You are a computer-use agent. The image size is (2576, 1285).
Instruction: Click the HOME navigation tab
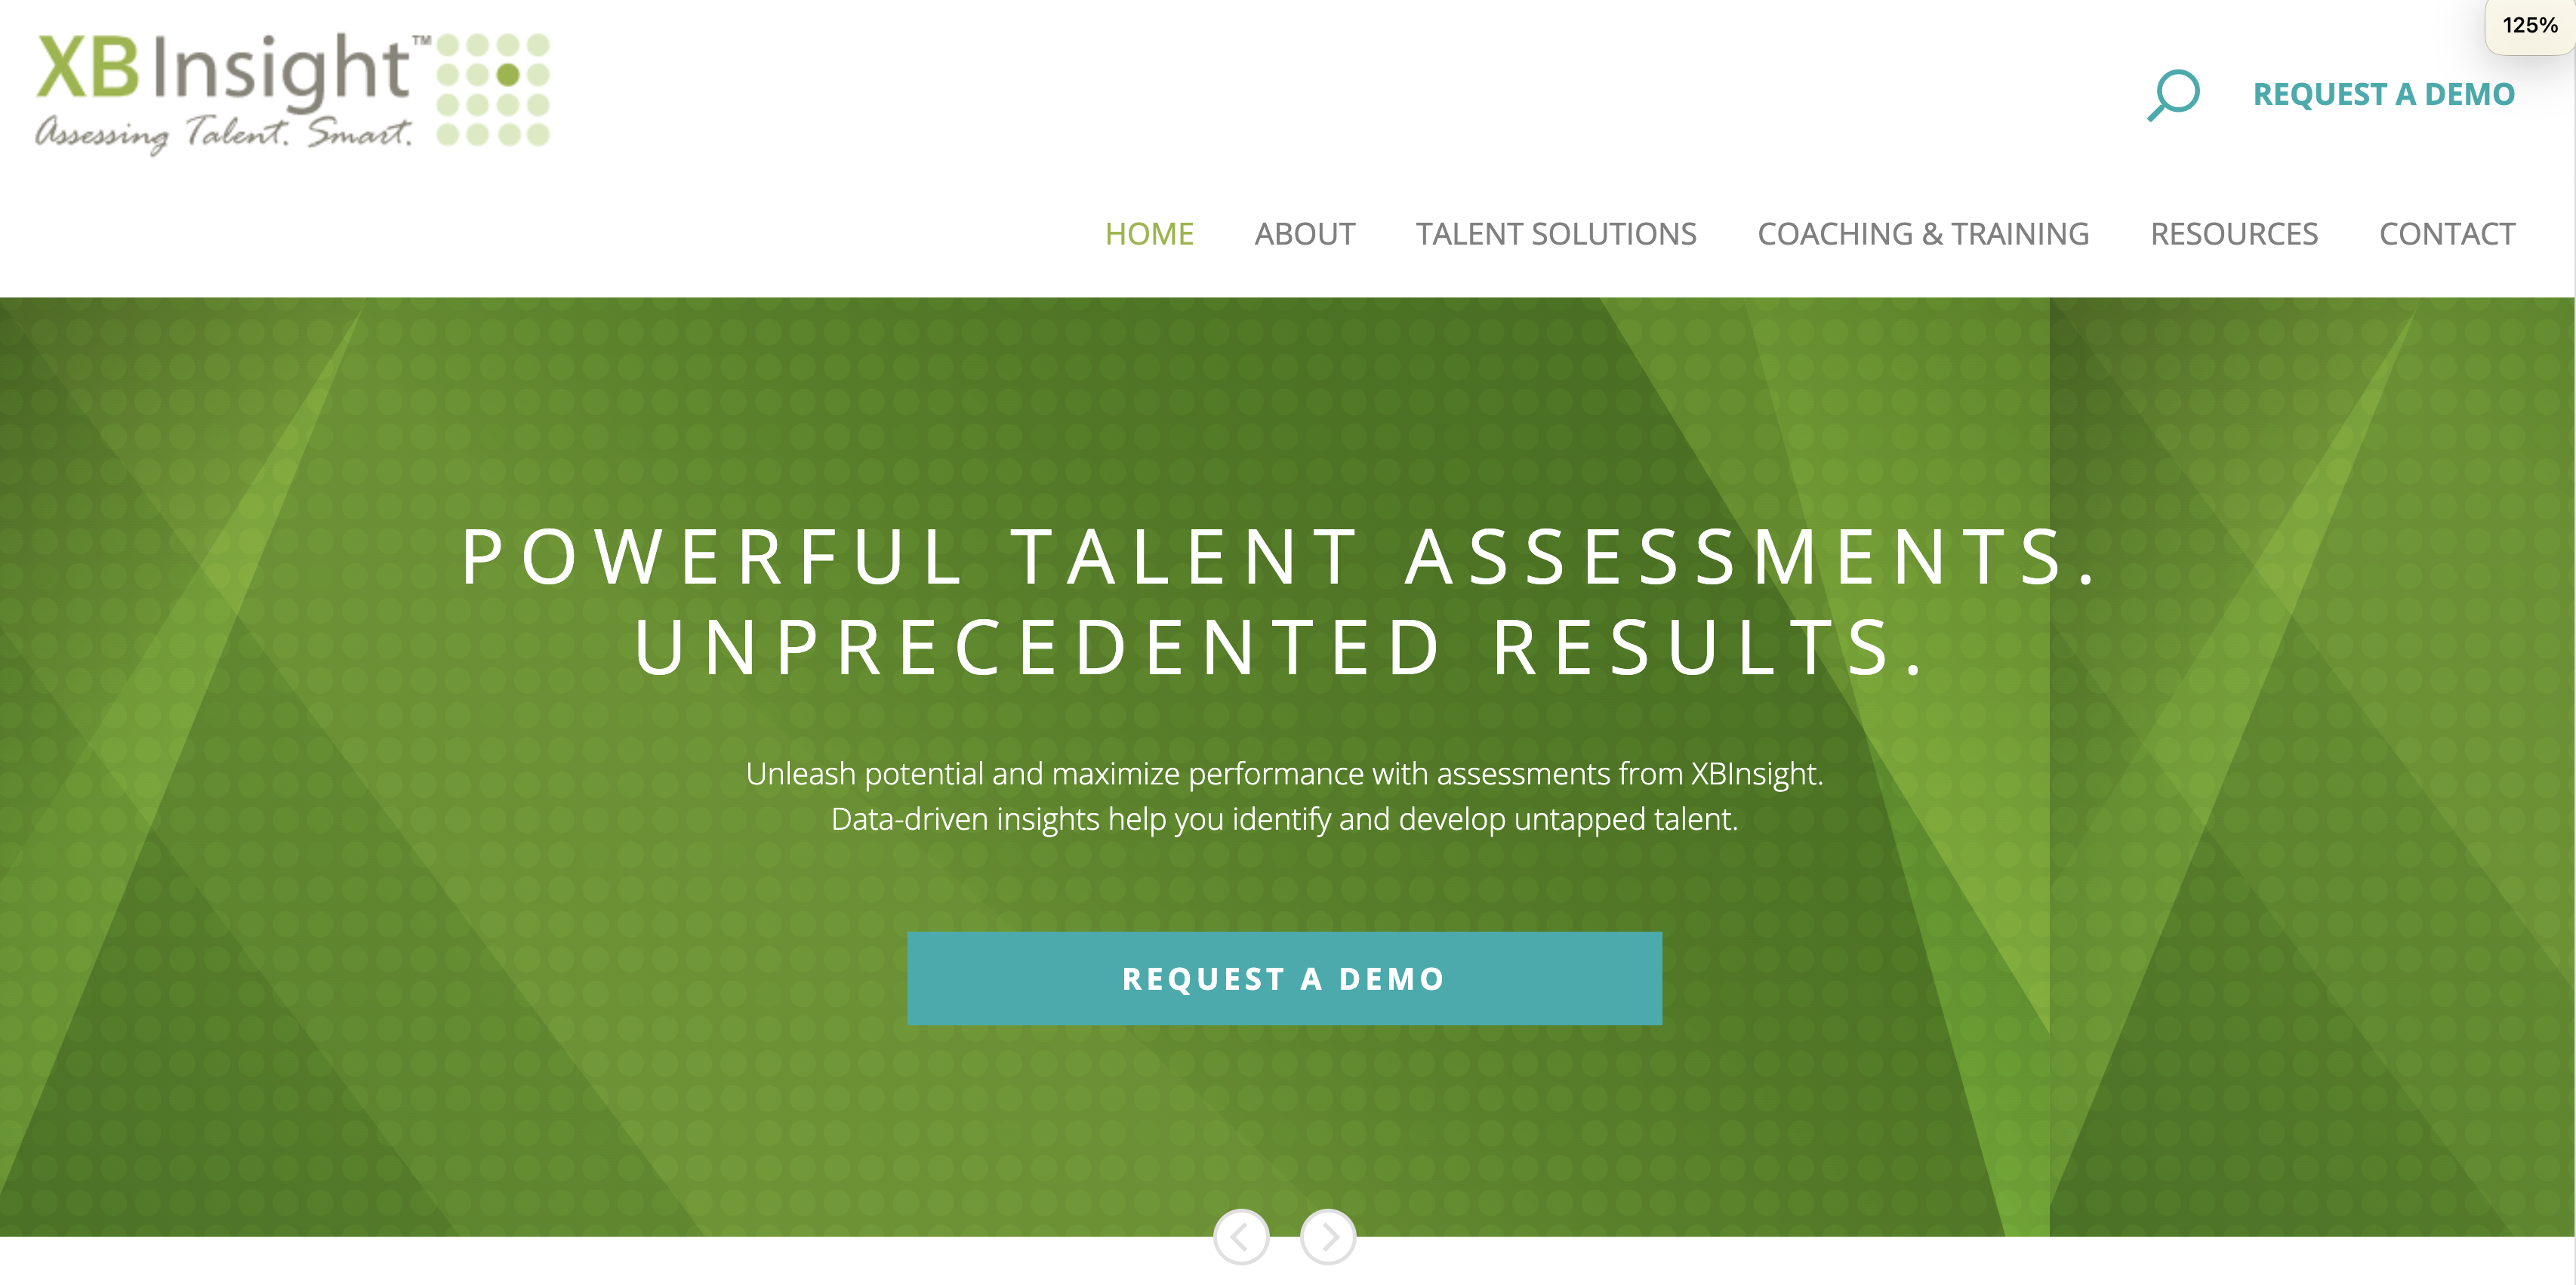click(x=1151, y=232)
